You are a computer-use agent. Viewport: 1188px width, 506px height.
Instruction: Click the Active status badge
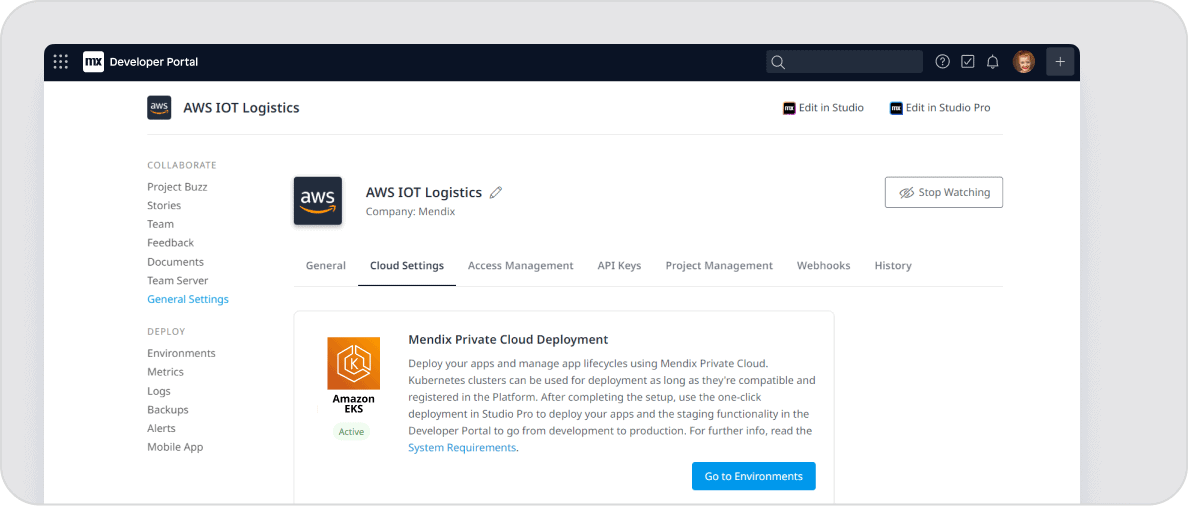pos(352,432)
